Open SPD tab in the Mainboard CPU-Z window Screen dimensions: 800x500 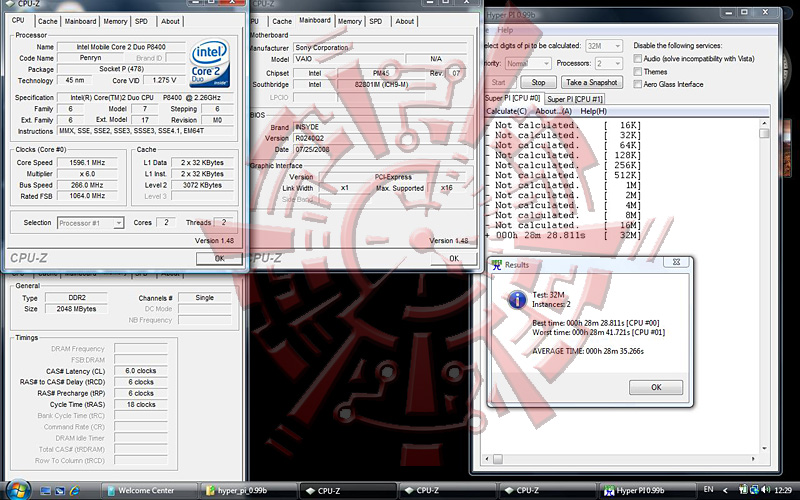coord(376,21)
